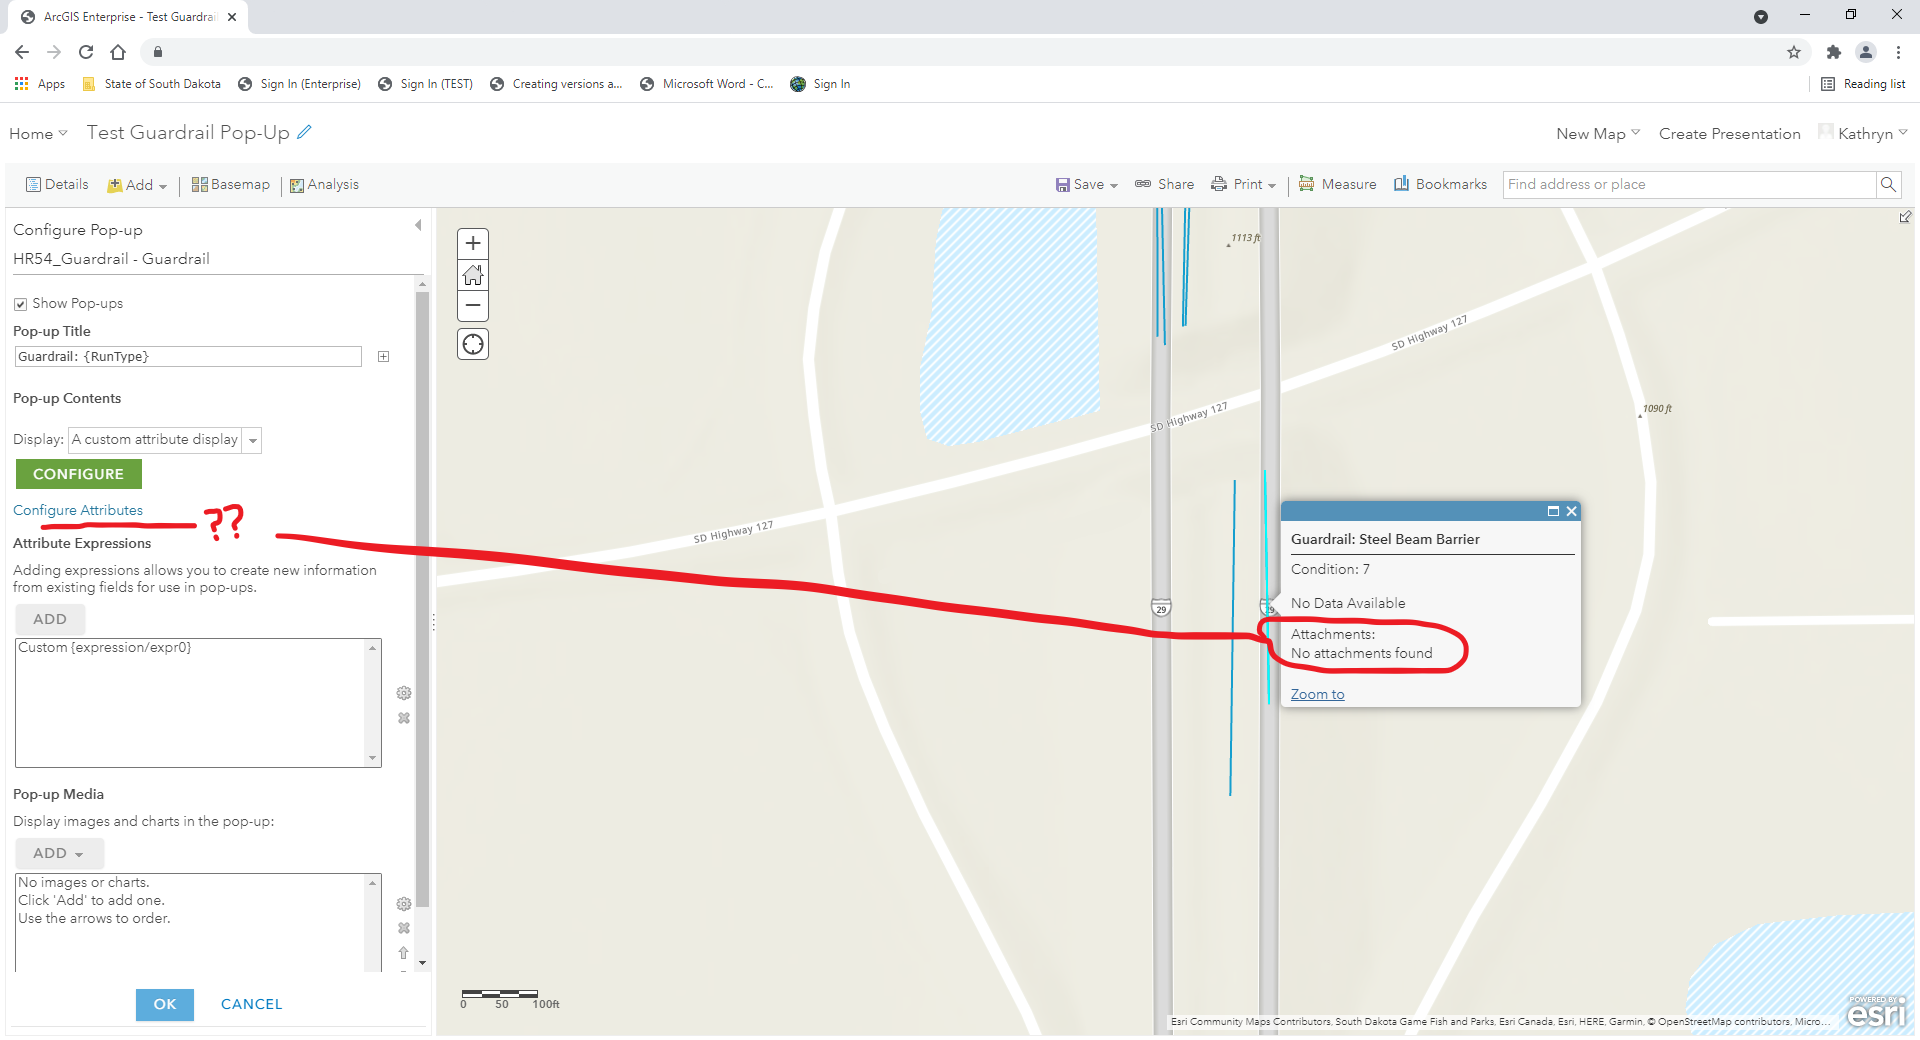The image size is (1920, 1040).
Task: Open the Reading list
Action: click(x=1863, y=84)
